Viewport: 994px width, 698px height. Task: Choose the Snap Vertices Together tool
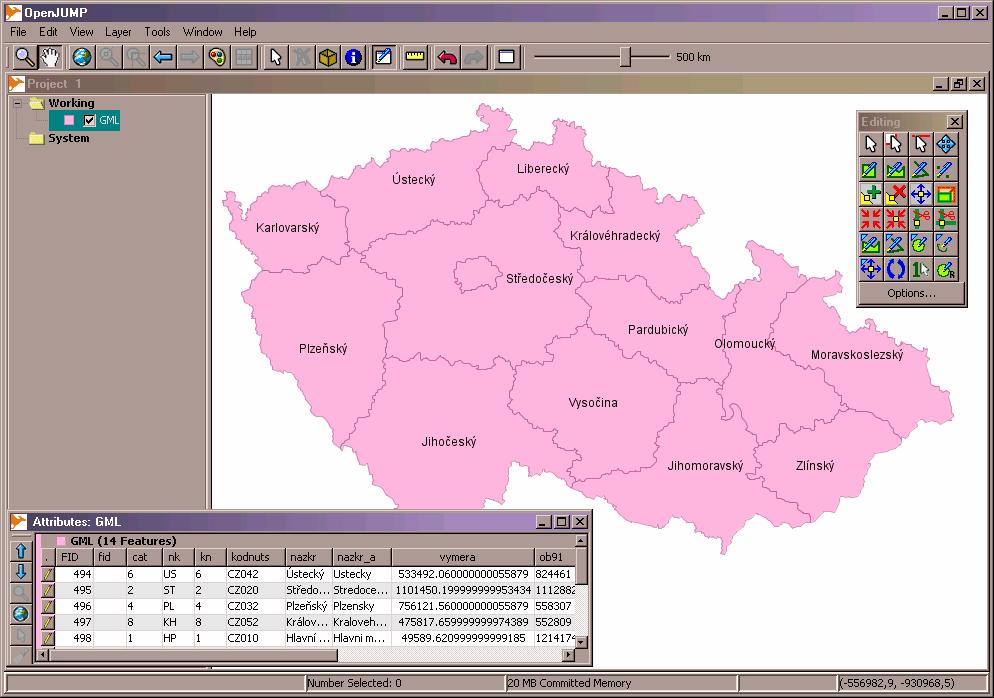pos(870,219)
